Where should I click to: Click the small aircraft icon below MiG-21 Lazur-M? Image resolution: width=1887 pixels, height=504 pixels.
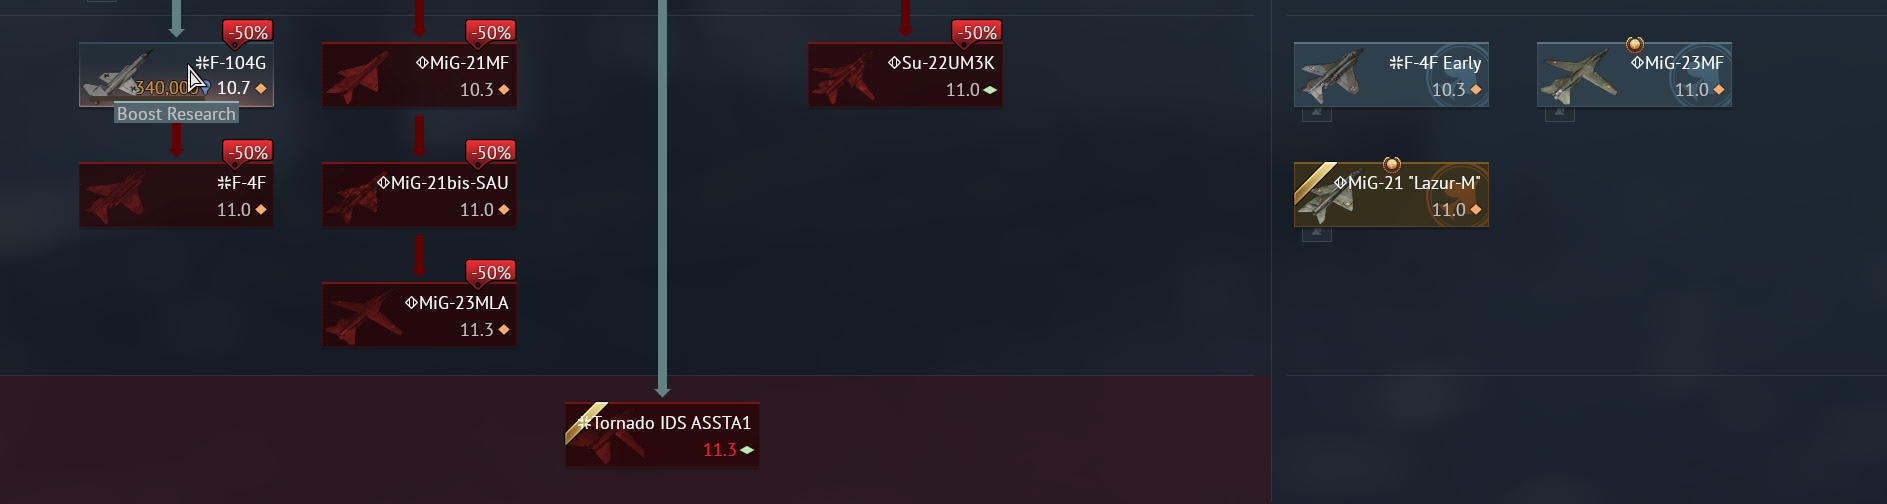[1317, 233]
